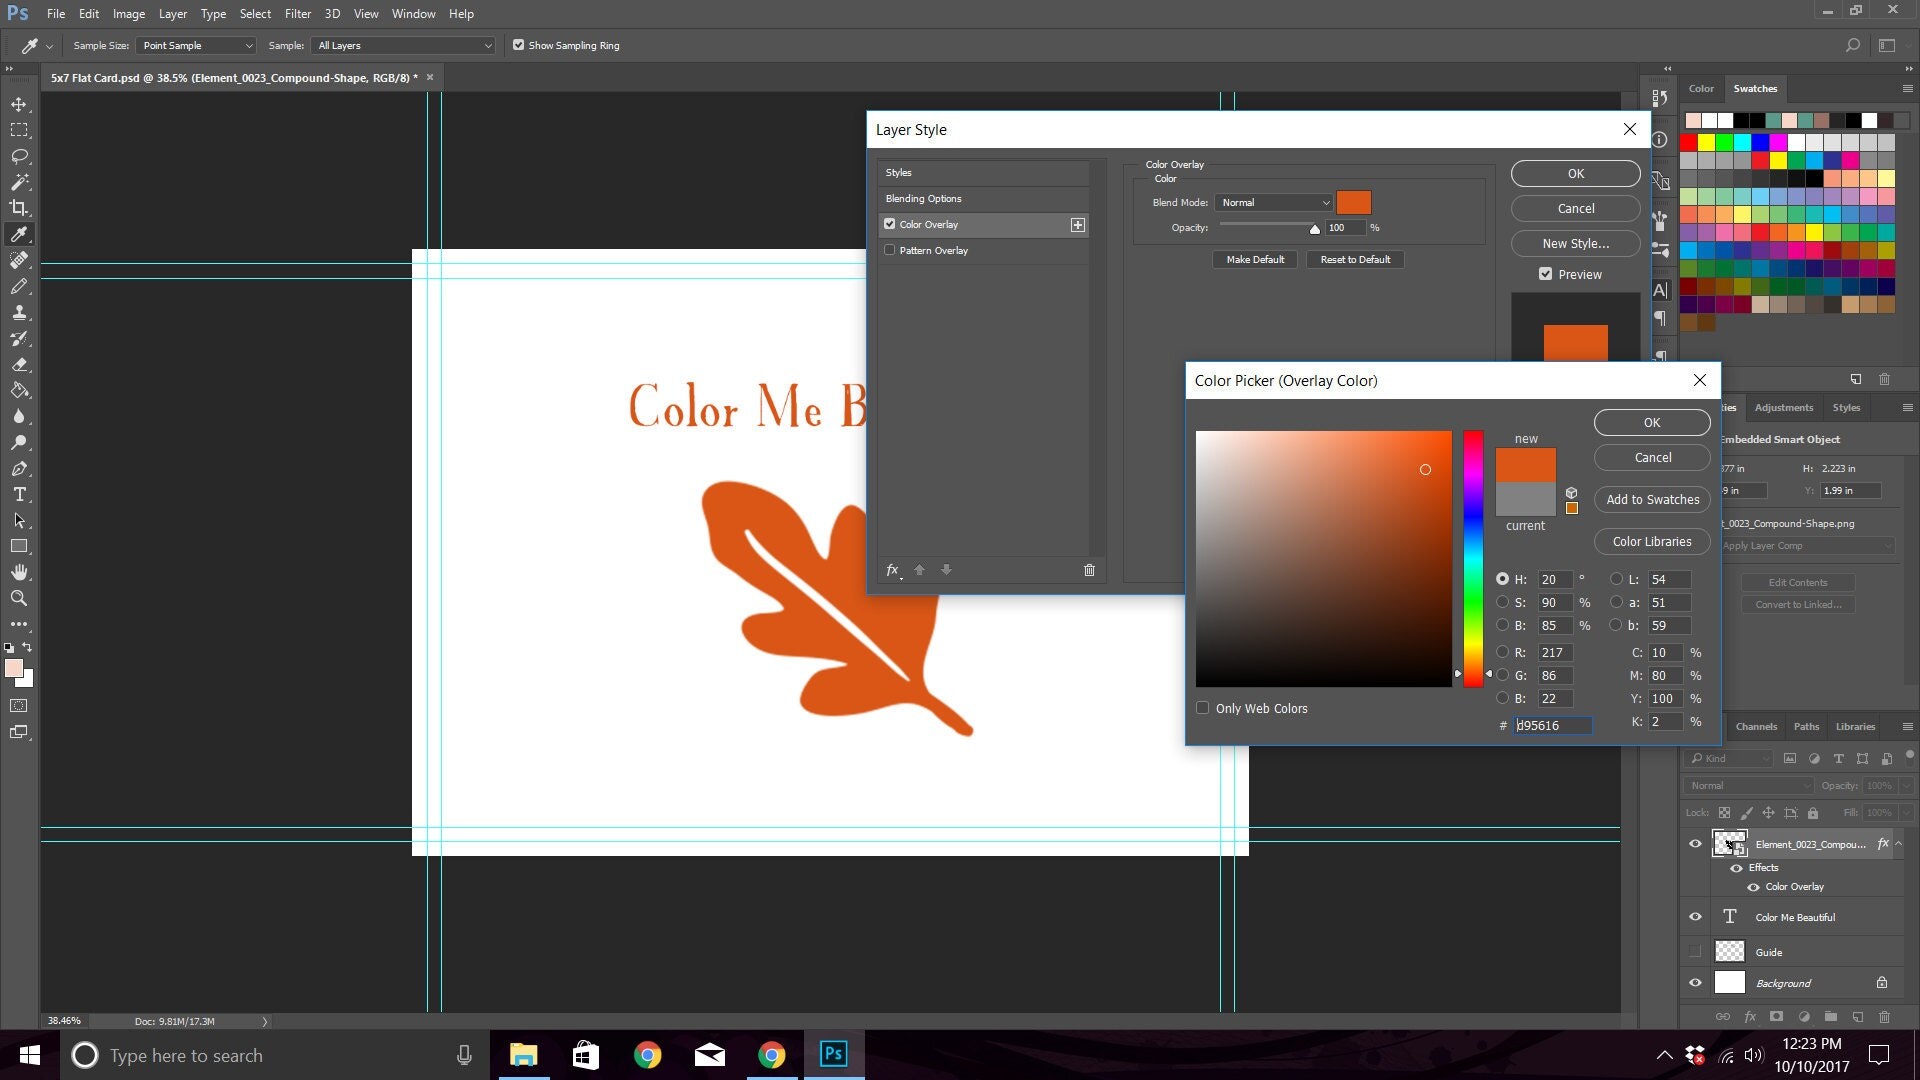Open the Sample All Layers dropdown

coord(404,45)
